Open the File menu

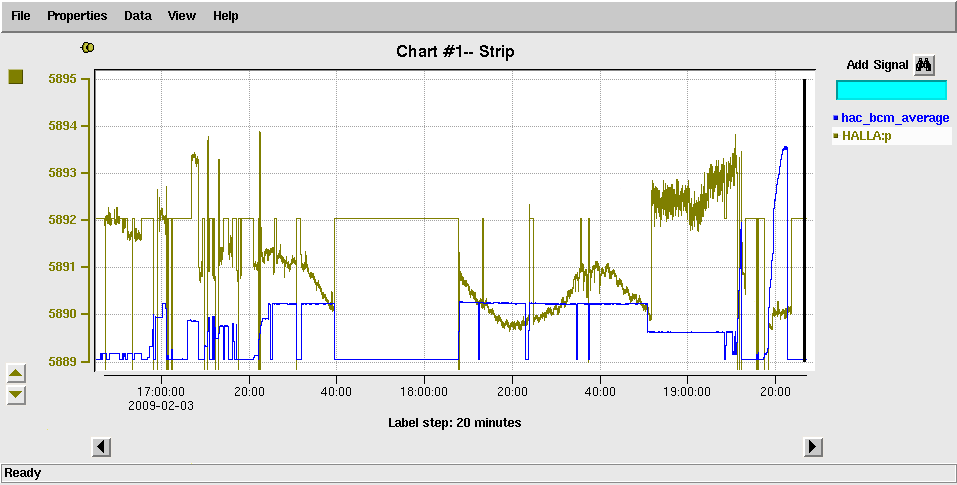pyautogui.click(x=20, y=16)
